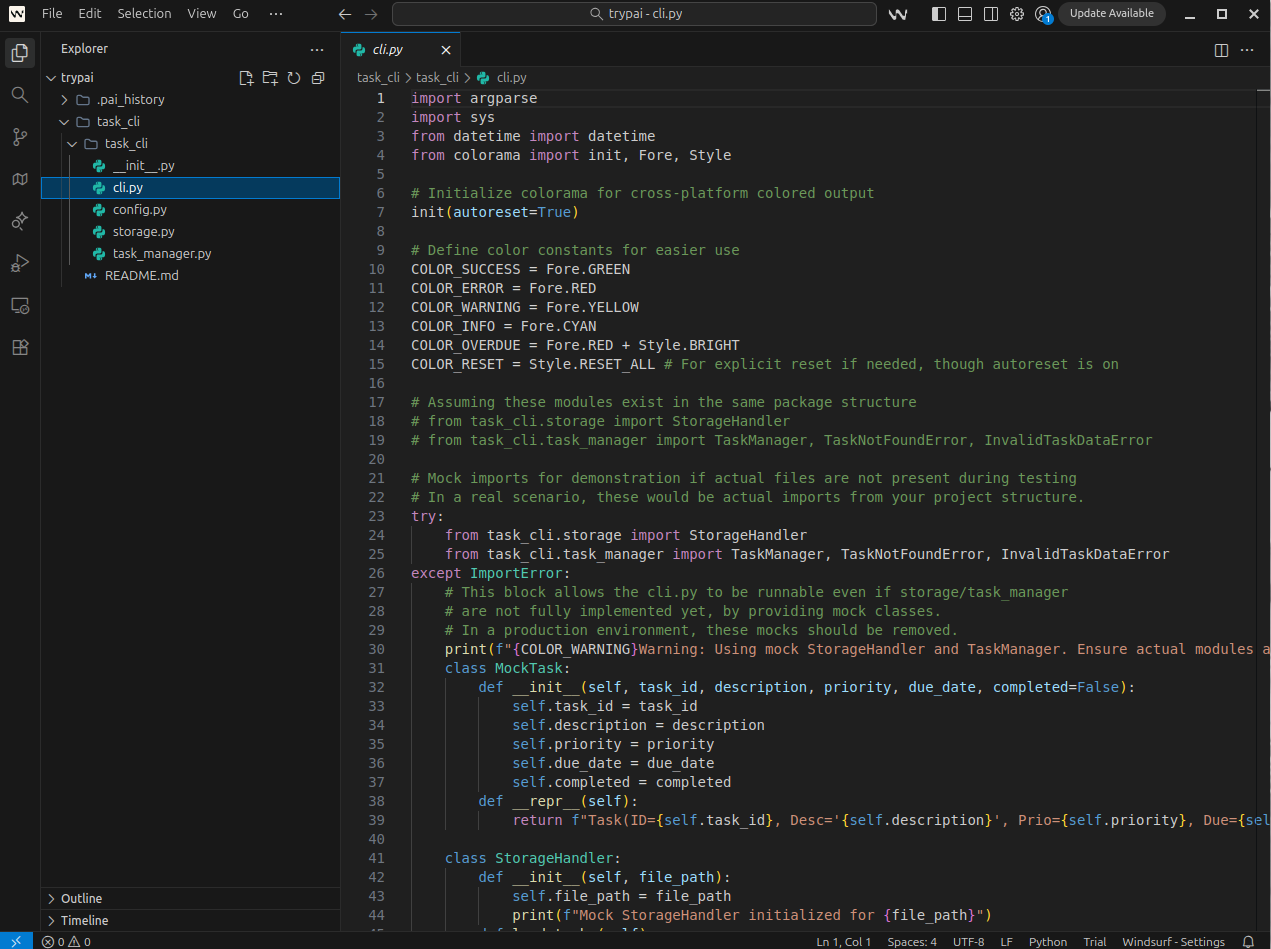Open the Extensions view icon
This screenshot has width=1271, height=949.
point(19,347)
